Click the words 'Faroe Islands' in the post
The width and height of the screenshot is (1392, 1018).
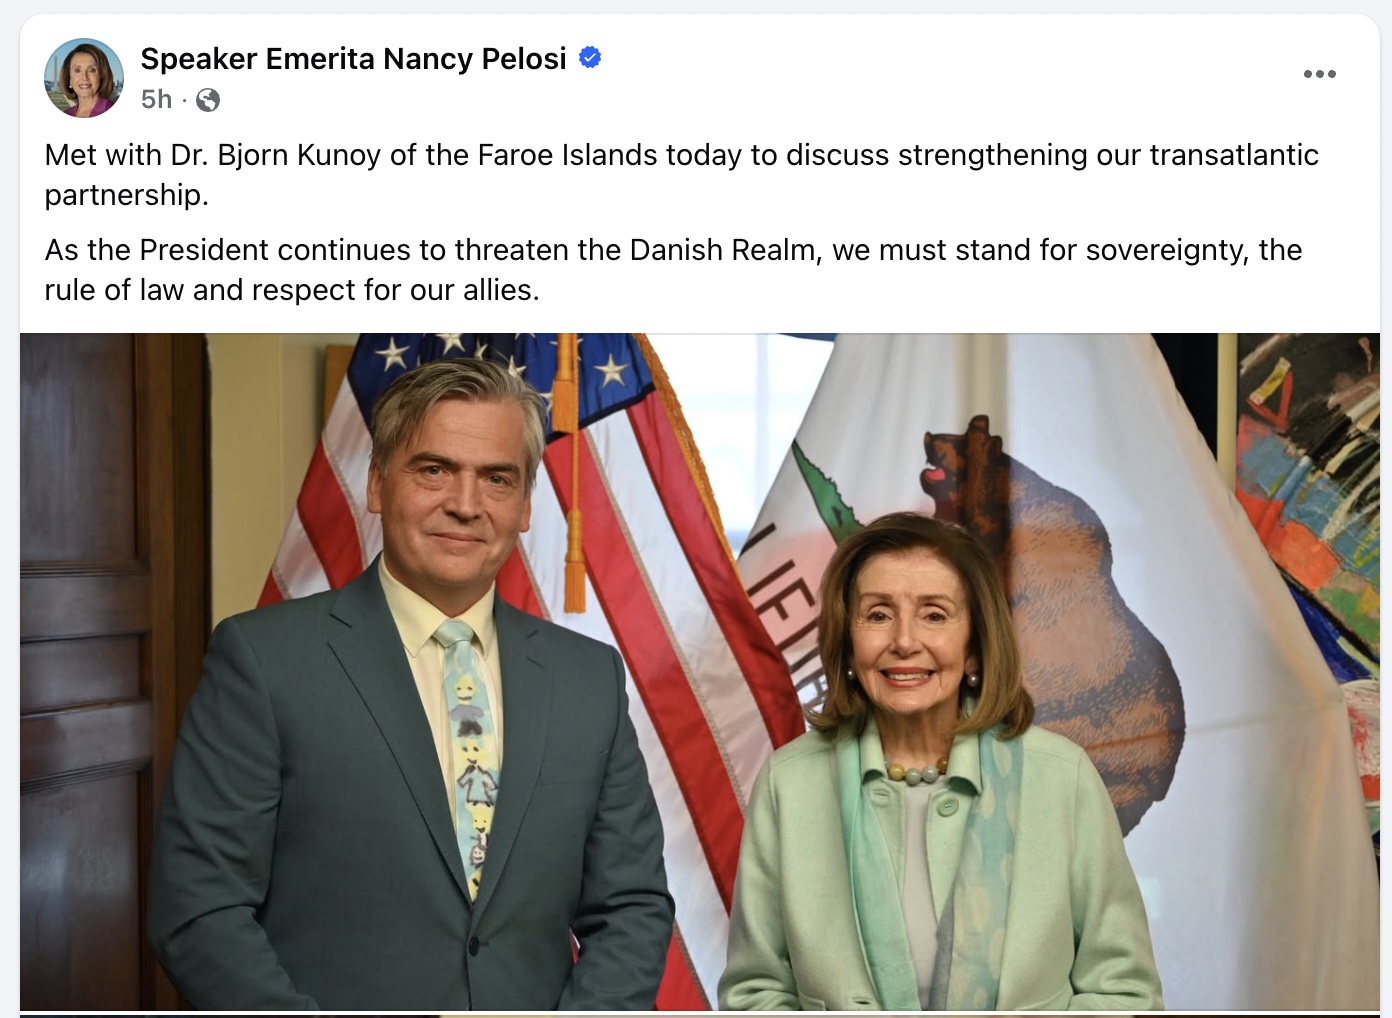coord(567,155)
